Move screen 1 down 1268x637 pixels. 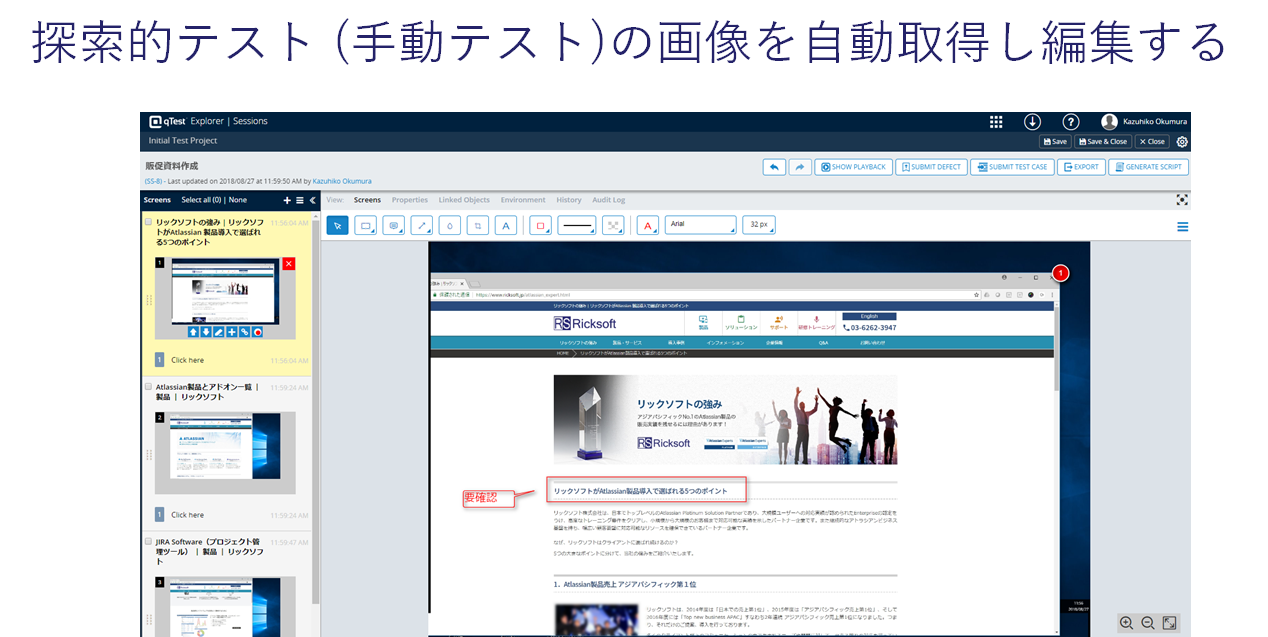tap(206, 332)
